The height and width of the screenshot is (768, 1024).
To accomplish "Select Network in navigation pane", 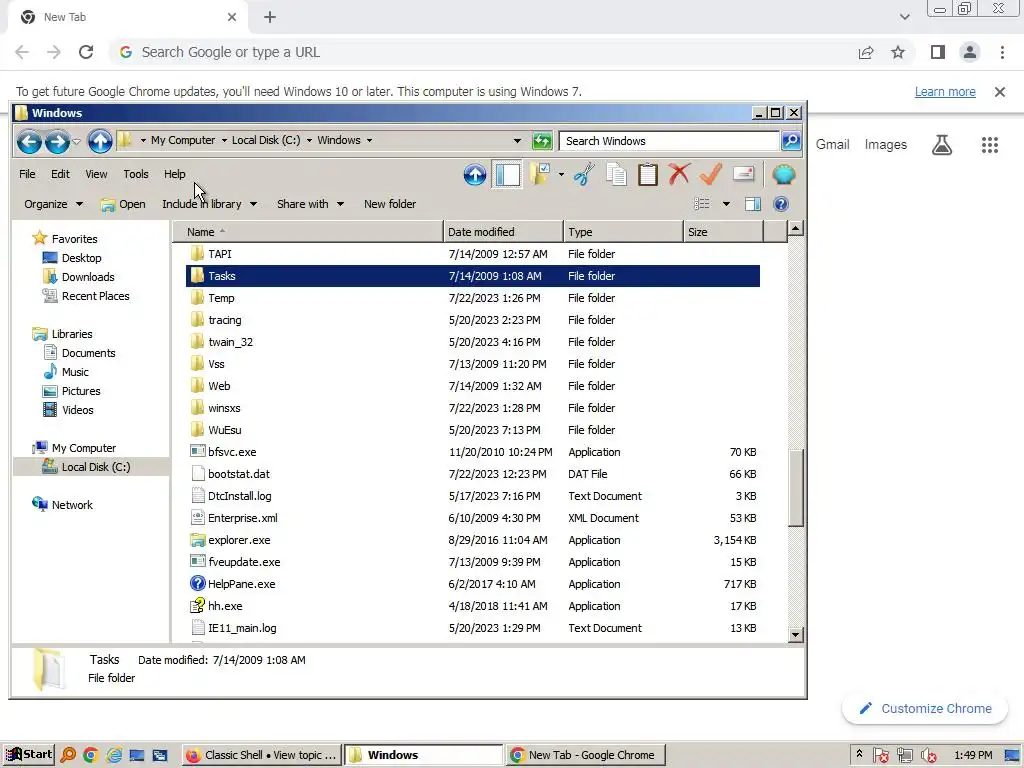I will point(63,505).
